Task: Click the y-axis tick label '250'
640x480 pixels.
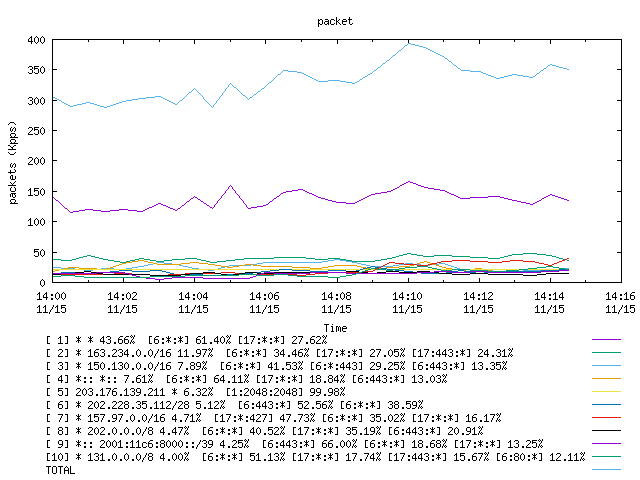Action: [36, 131]
